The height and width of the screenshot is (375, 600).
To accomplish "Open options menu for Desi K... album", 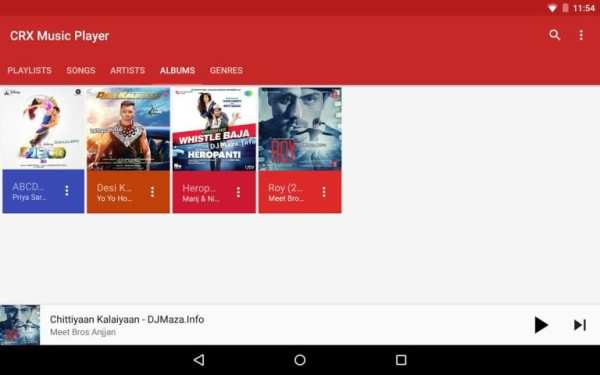I will point(152,192).
